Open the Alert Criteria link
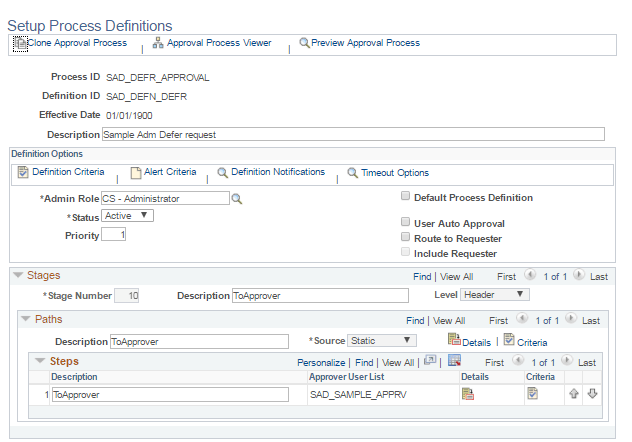Image resolution: width=632 pixels, height=442 pixels. [170, 172]
